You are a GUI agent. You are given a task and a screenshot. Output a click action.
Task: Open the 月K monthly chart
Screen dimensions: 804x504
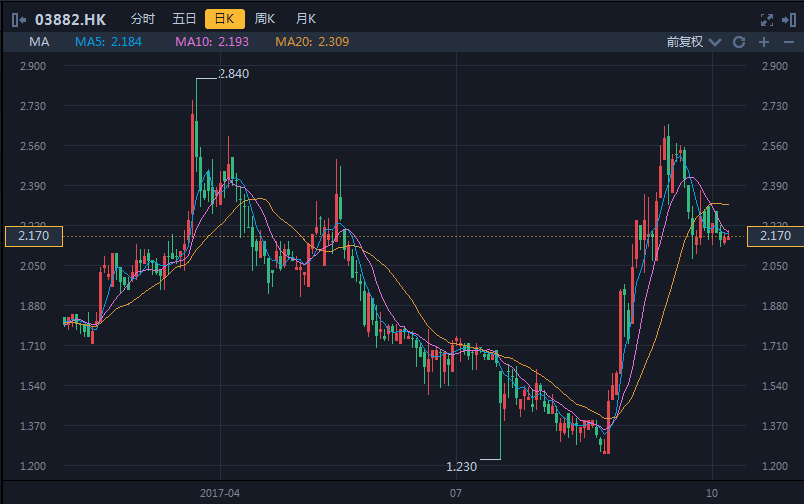click(x=305, y=19)
